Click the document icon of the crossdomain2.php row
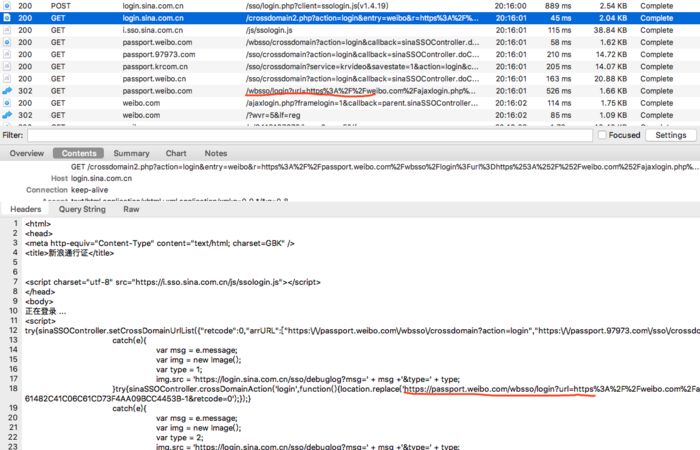700x450 pixels. coord(7,18)
